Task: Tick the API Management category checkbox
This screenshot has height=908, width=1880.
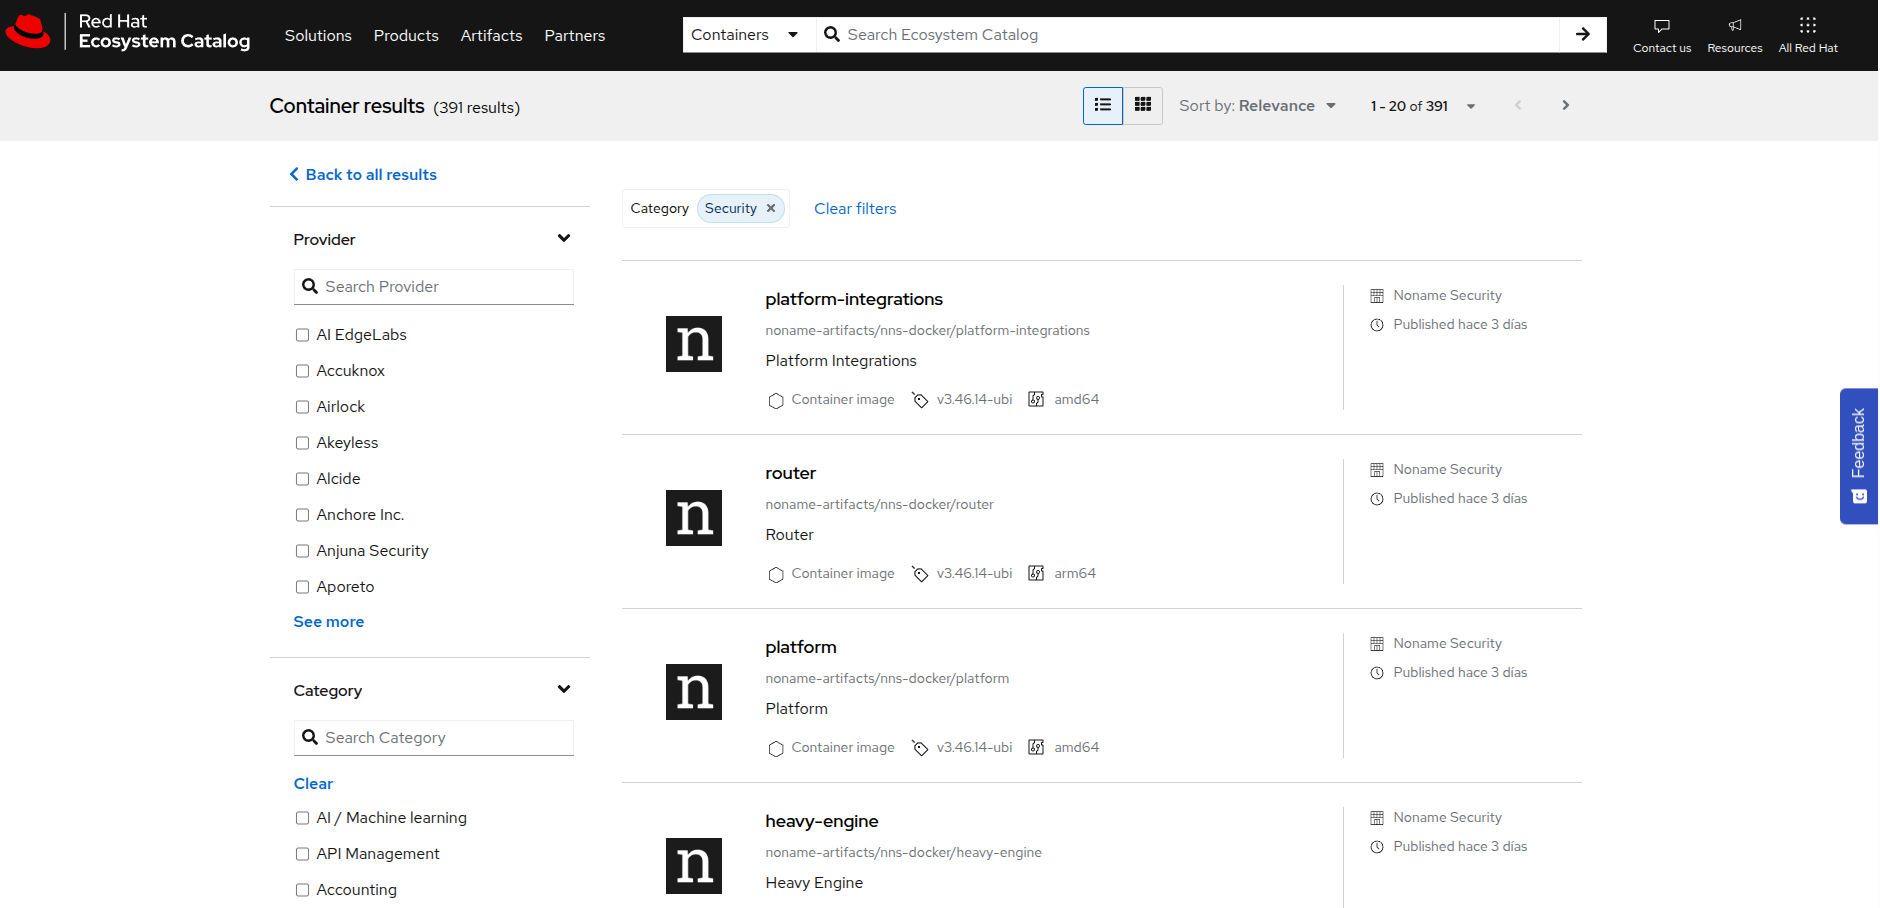Action: pos(302,854)
